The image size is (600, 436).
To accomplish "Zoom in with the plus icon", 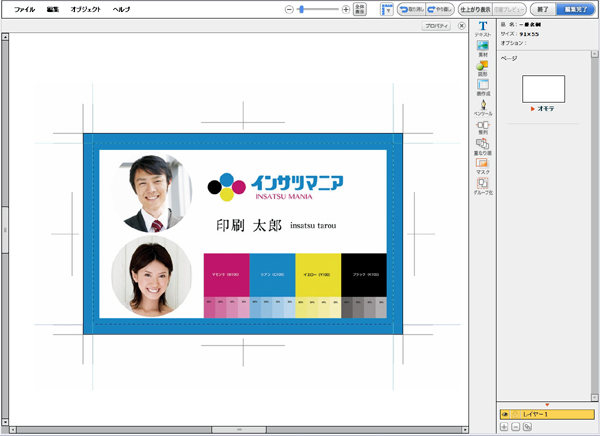I will [346, 10].
